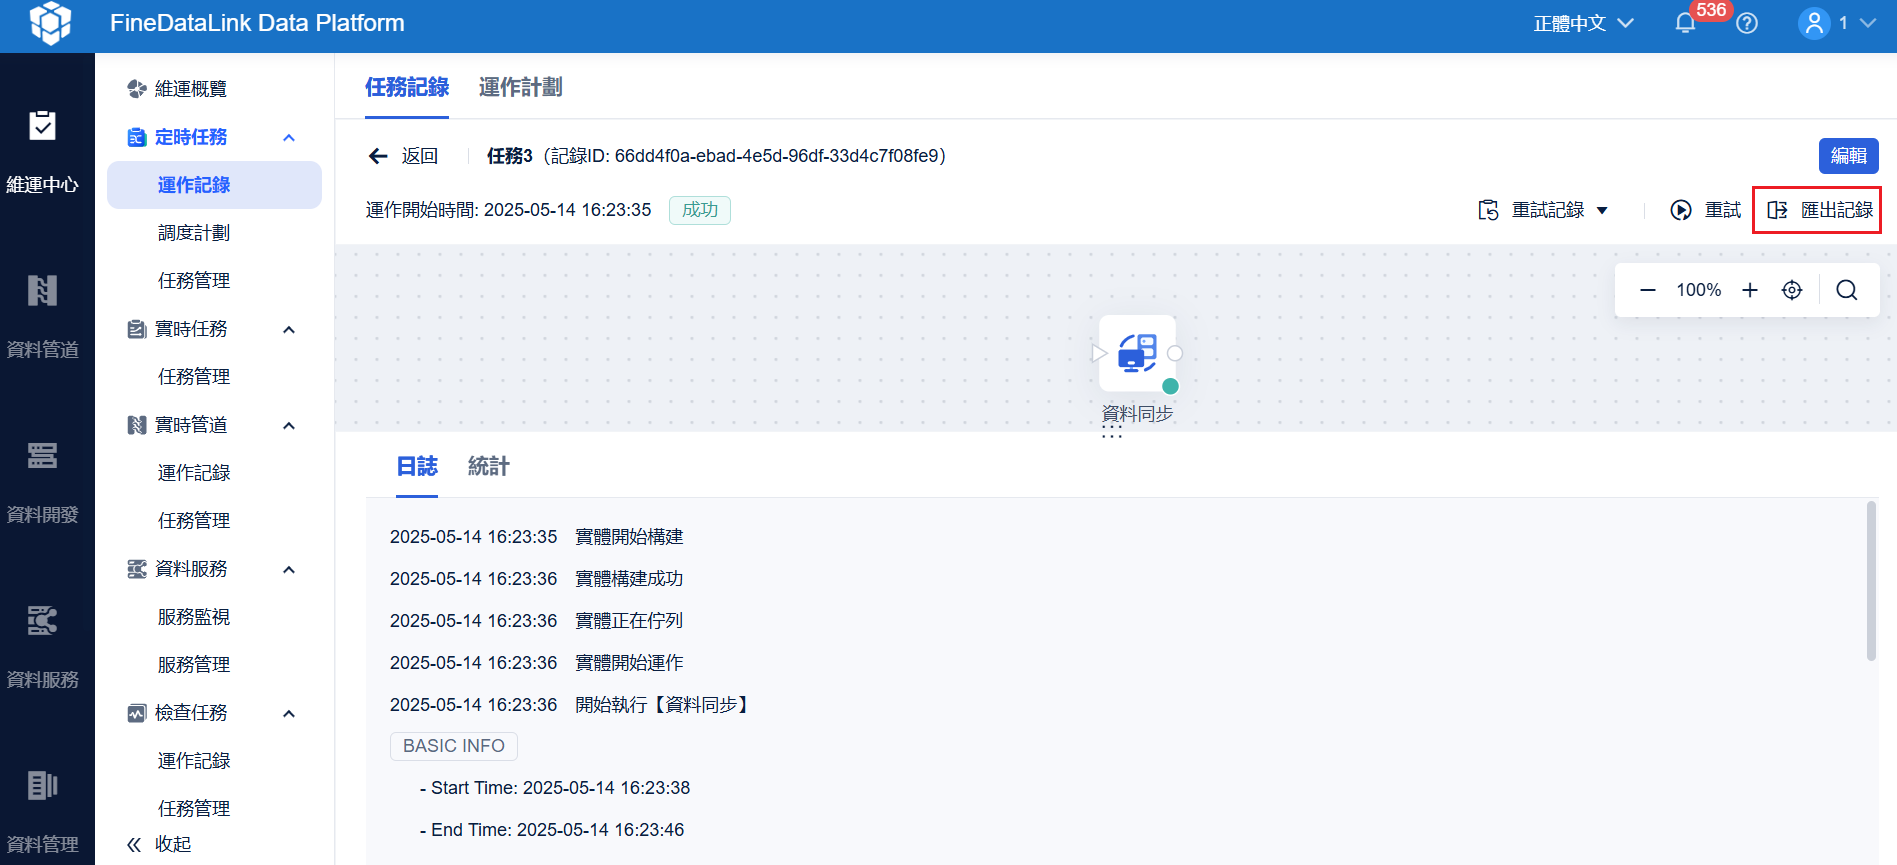Screen dimensions: 1897x865
Task: Click the 檢查任務 section icon
Action: point(137,713)
